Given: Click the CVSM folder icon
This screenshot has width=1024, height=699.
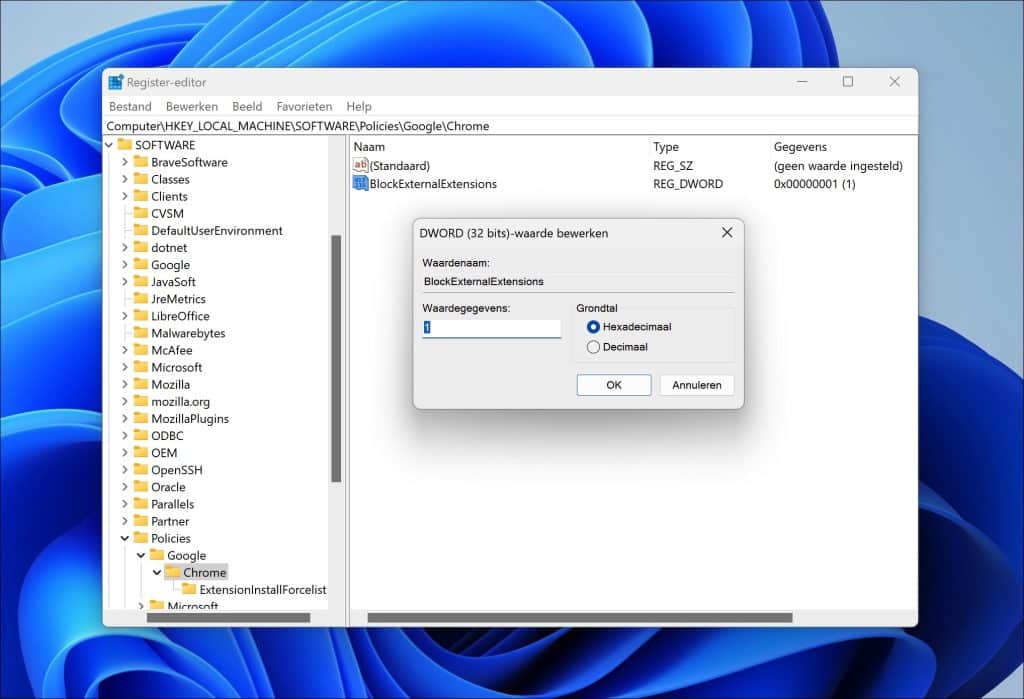Looking at the screenshot, I should point(140,212).
